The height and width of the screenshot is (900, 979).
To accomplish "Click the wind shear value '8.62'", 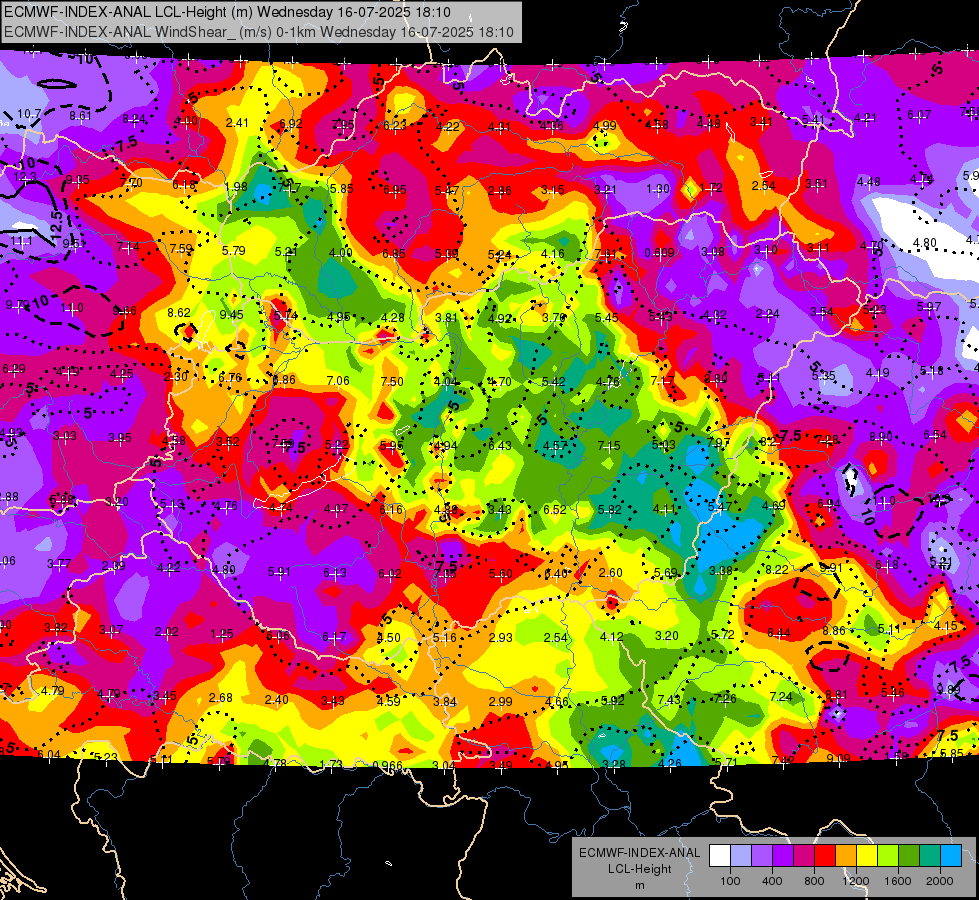I will 179,313.
